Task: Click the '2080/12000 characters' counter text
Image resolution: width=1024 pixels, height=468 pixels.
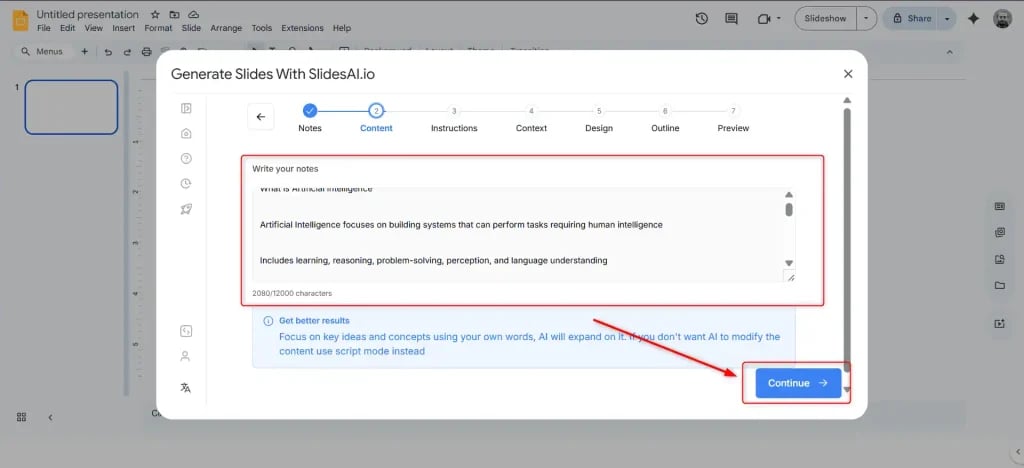Action: click(292, 294)
